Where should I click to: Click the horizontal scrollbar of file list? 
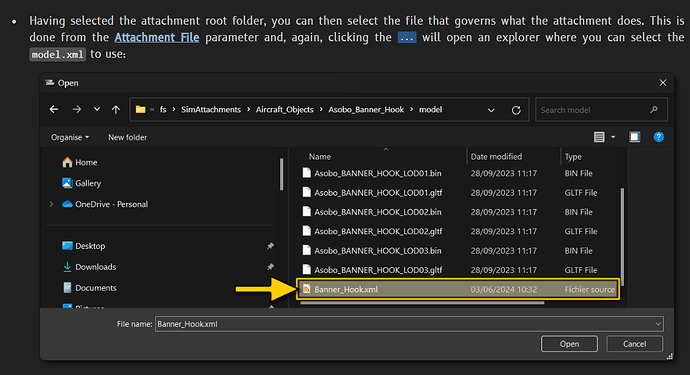(422, 303)
